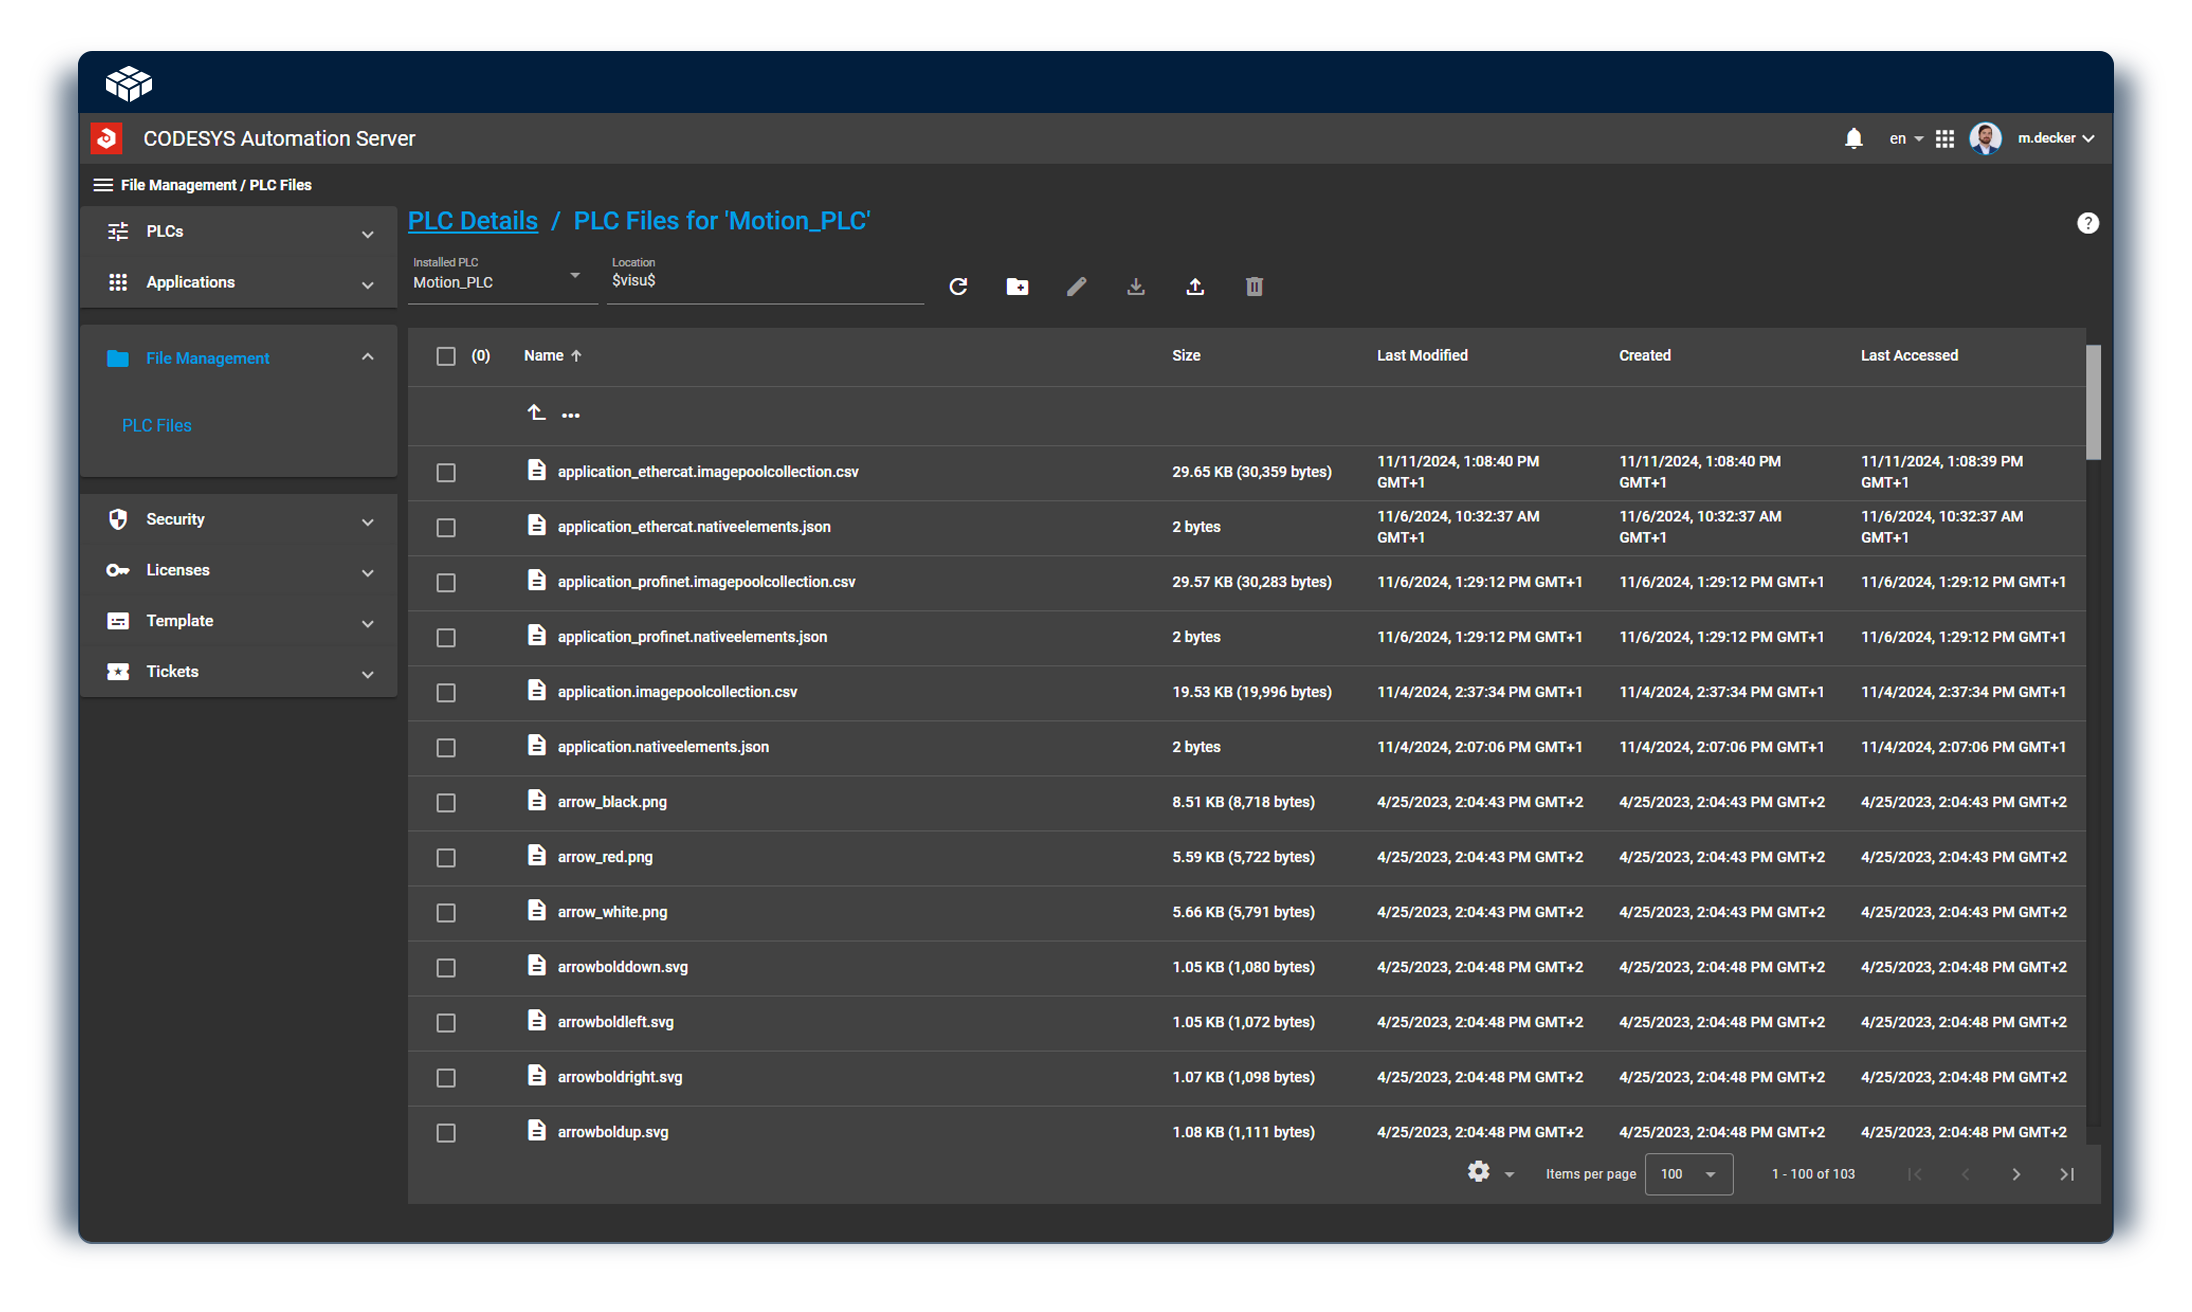Click the help question mark button
2192x1312 pixels.
click(x=2088, y=223)
